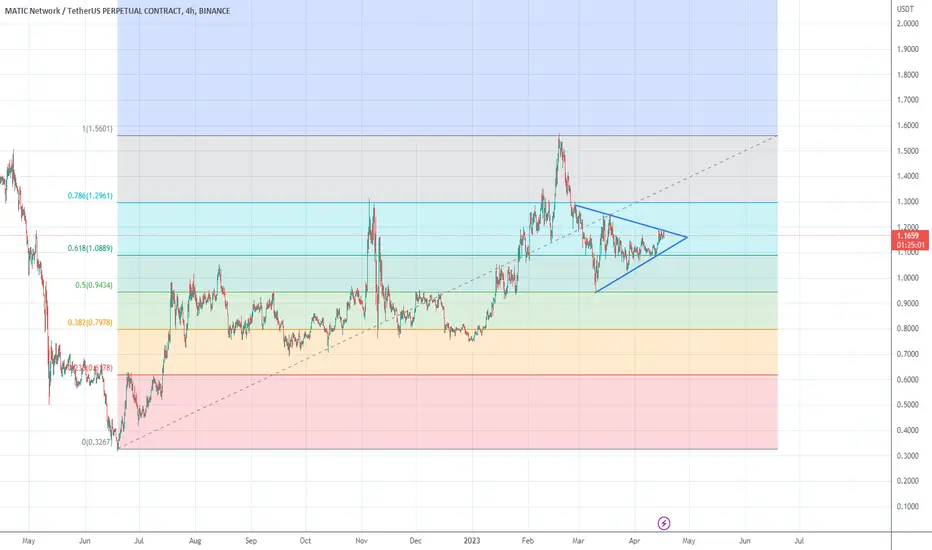This screenshot has width=932, height=550.
Task: Click the Sep label on the time axis
Action: tap(251, 541)
